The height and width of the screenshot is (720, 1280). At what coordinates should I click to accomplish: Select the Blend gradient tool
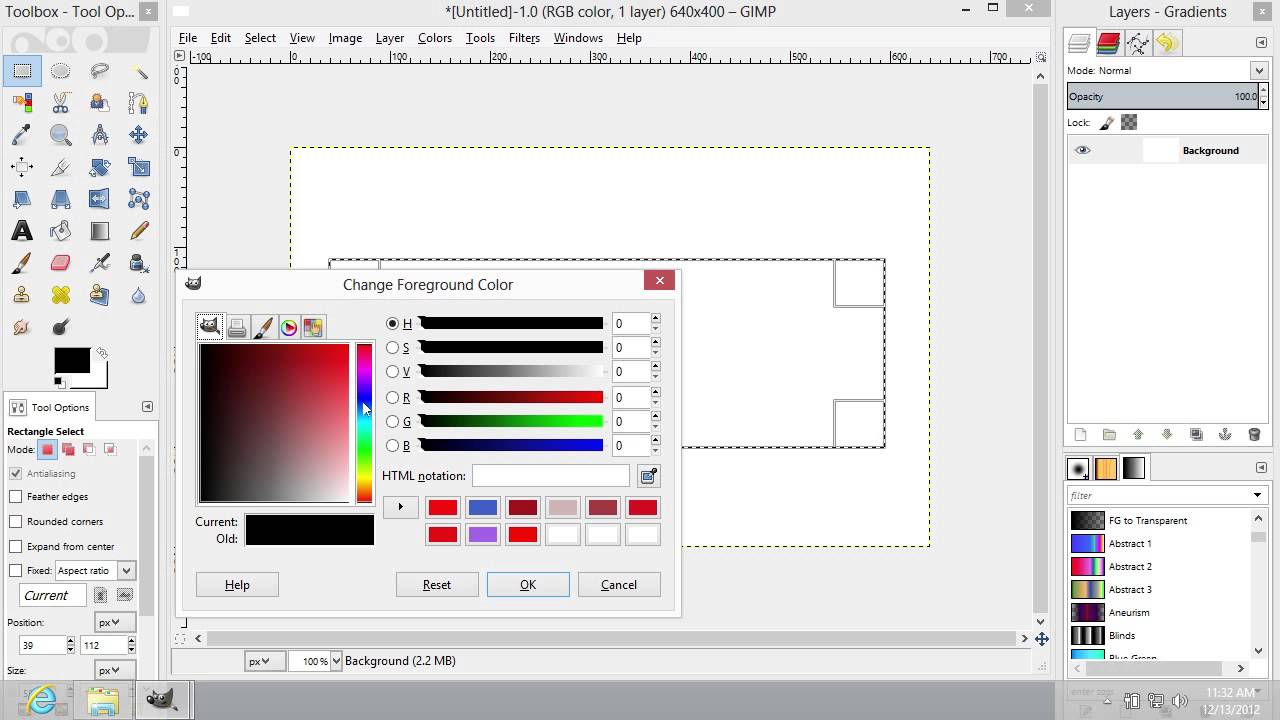pos(99,231)
